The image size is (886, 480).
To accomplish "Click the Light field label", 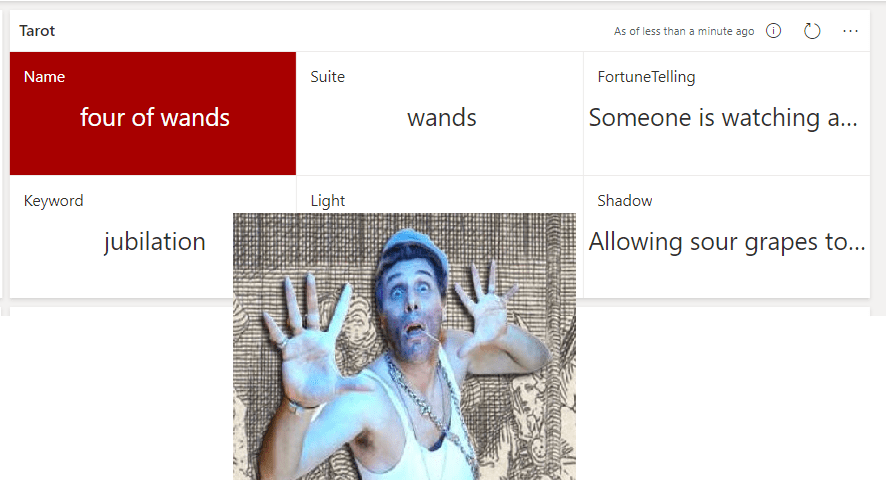I will pos(328,201).
